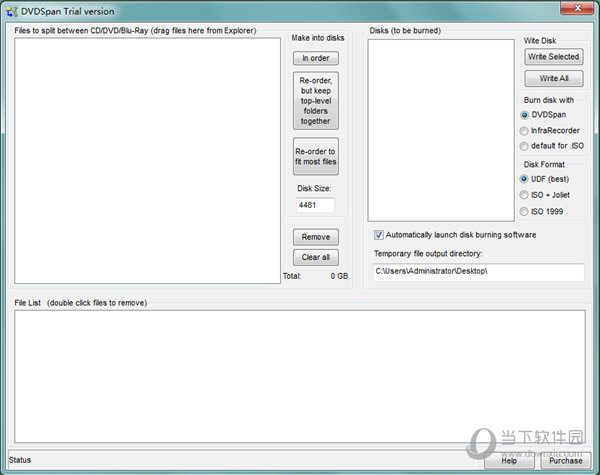Click Re-order but keep top-level folders together
Image resolution: width=600 pixels, height=475 pixels.
(x=316, y=101)
